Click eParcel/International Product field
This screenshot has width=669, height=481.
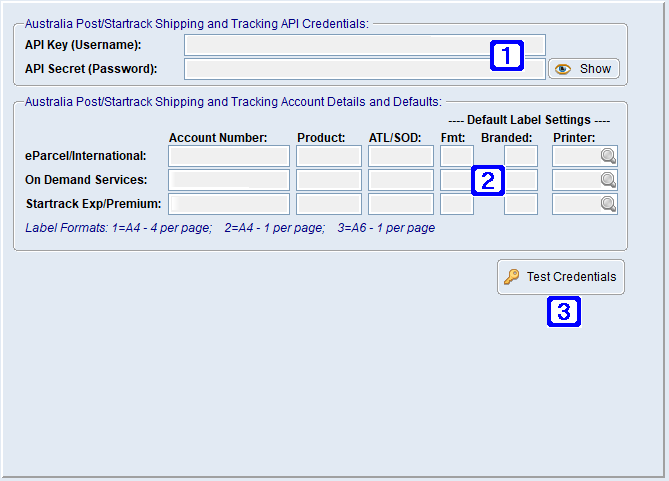(329, 156)
